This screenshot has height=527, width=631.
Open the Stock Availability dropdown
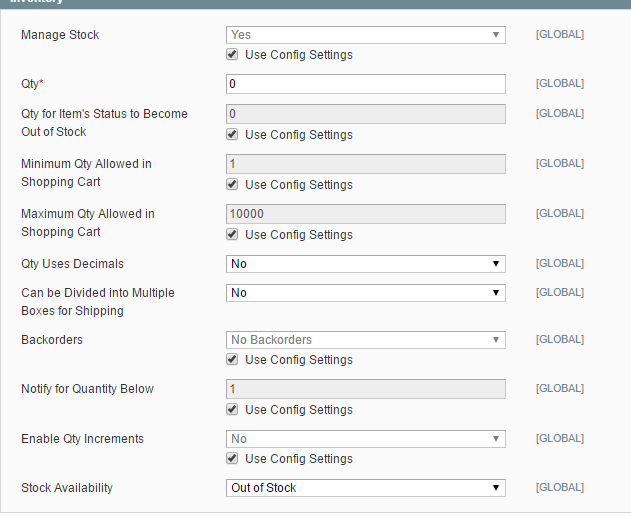click(365, 488)
